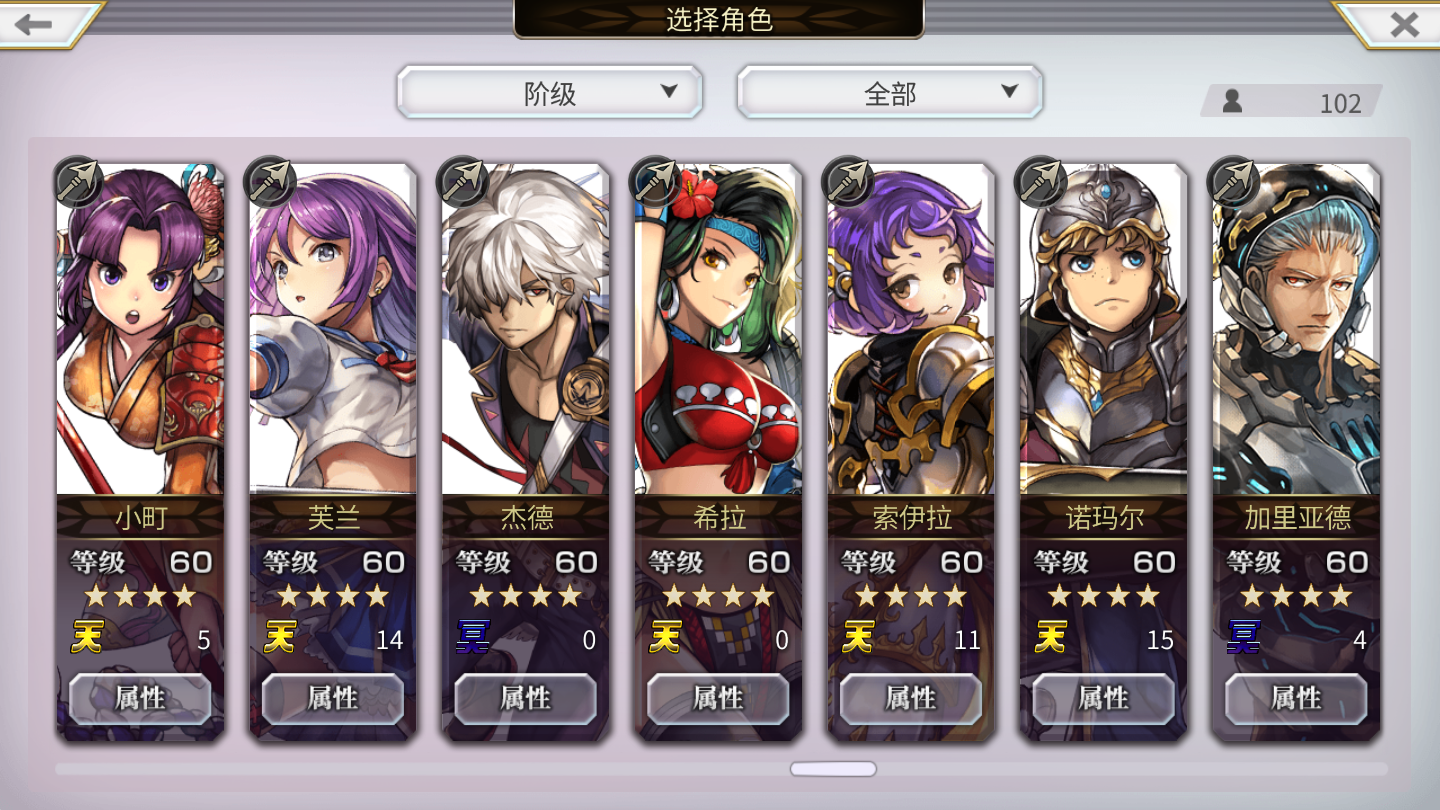Click the spear icon on 加里亚德's card

click(1235, 182)
